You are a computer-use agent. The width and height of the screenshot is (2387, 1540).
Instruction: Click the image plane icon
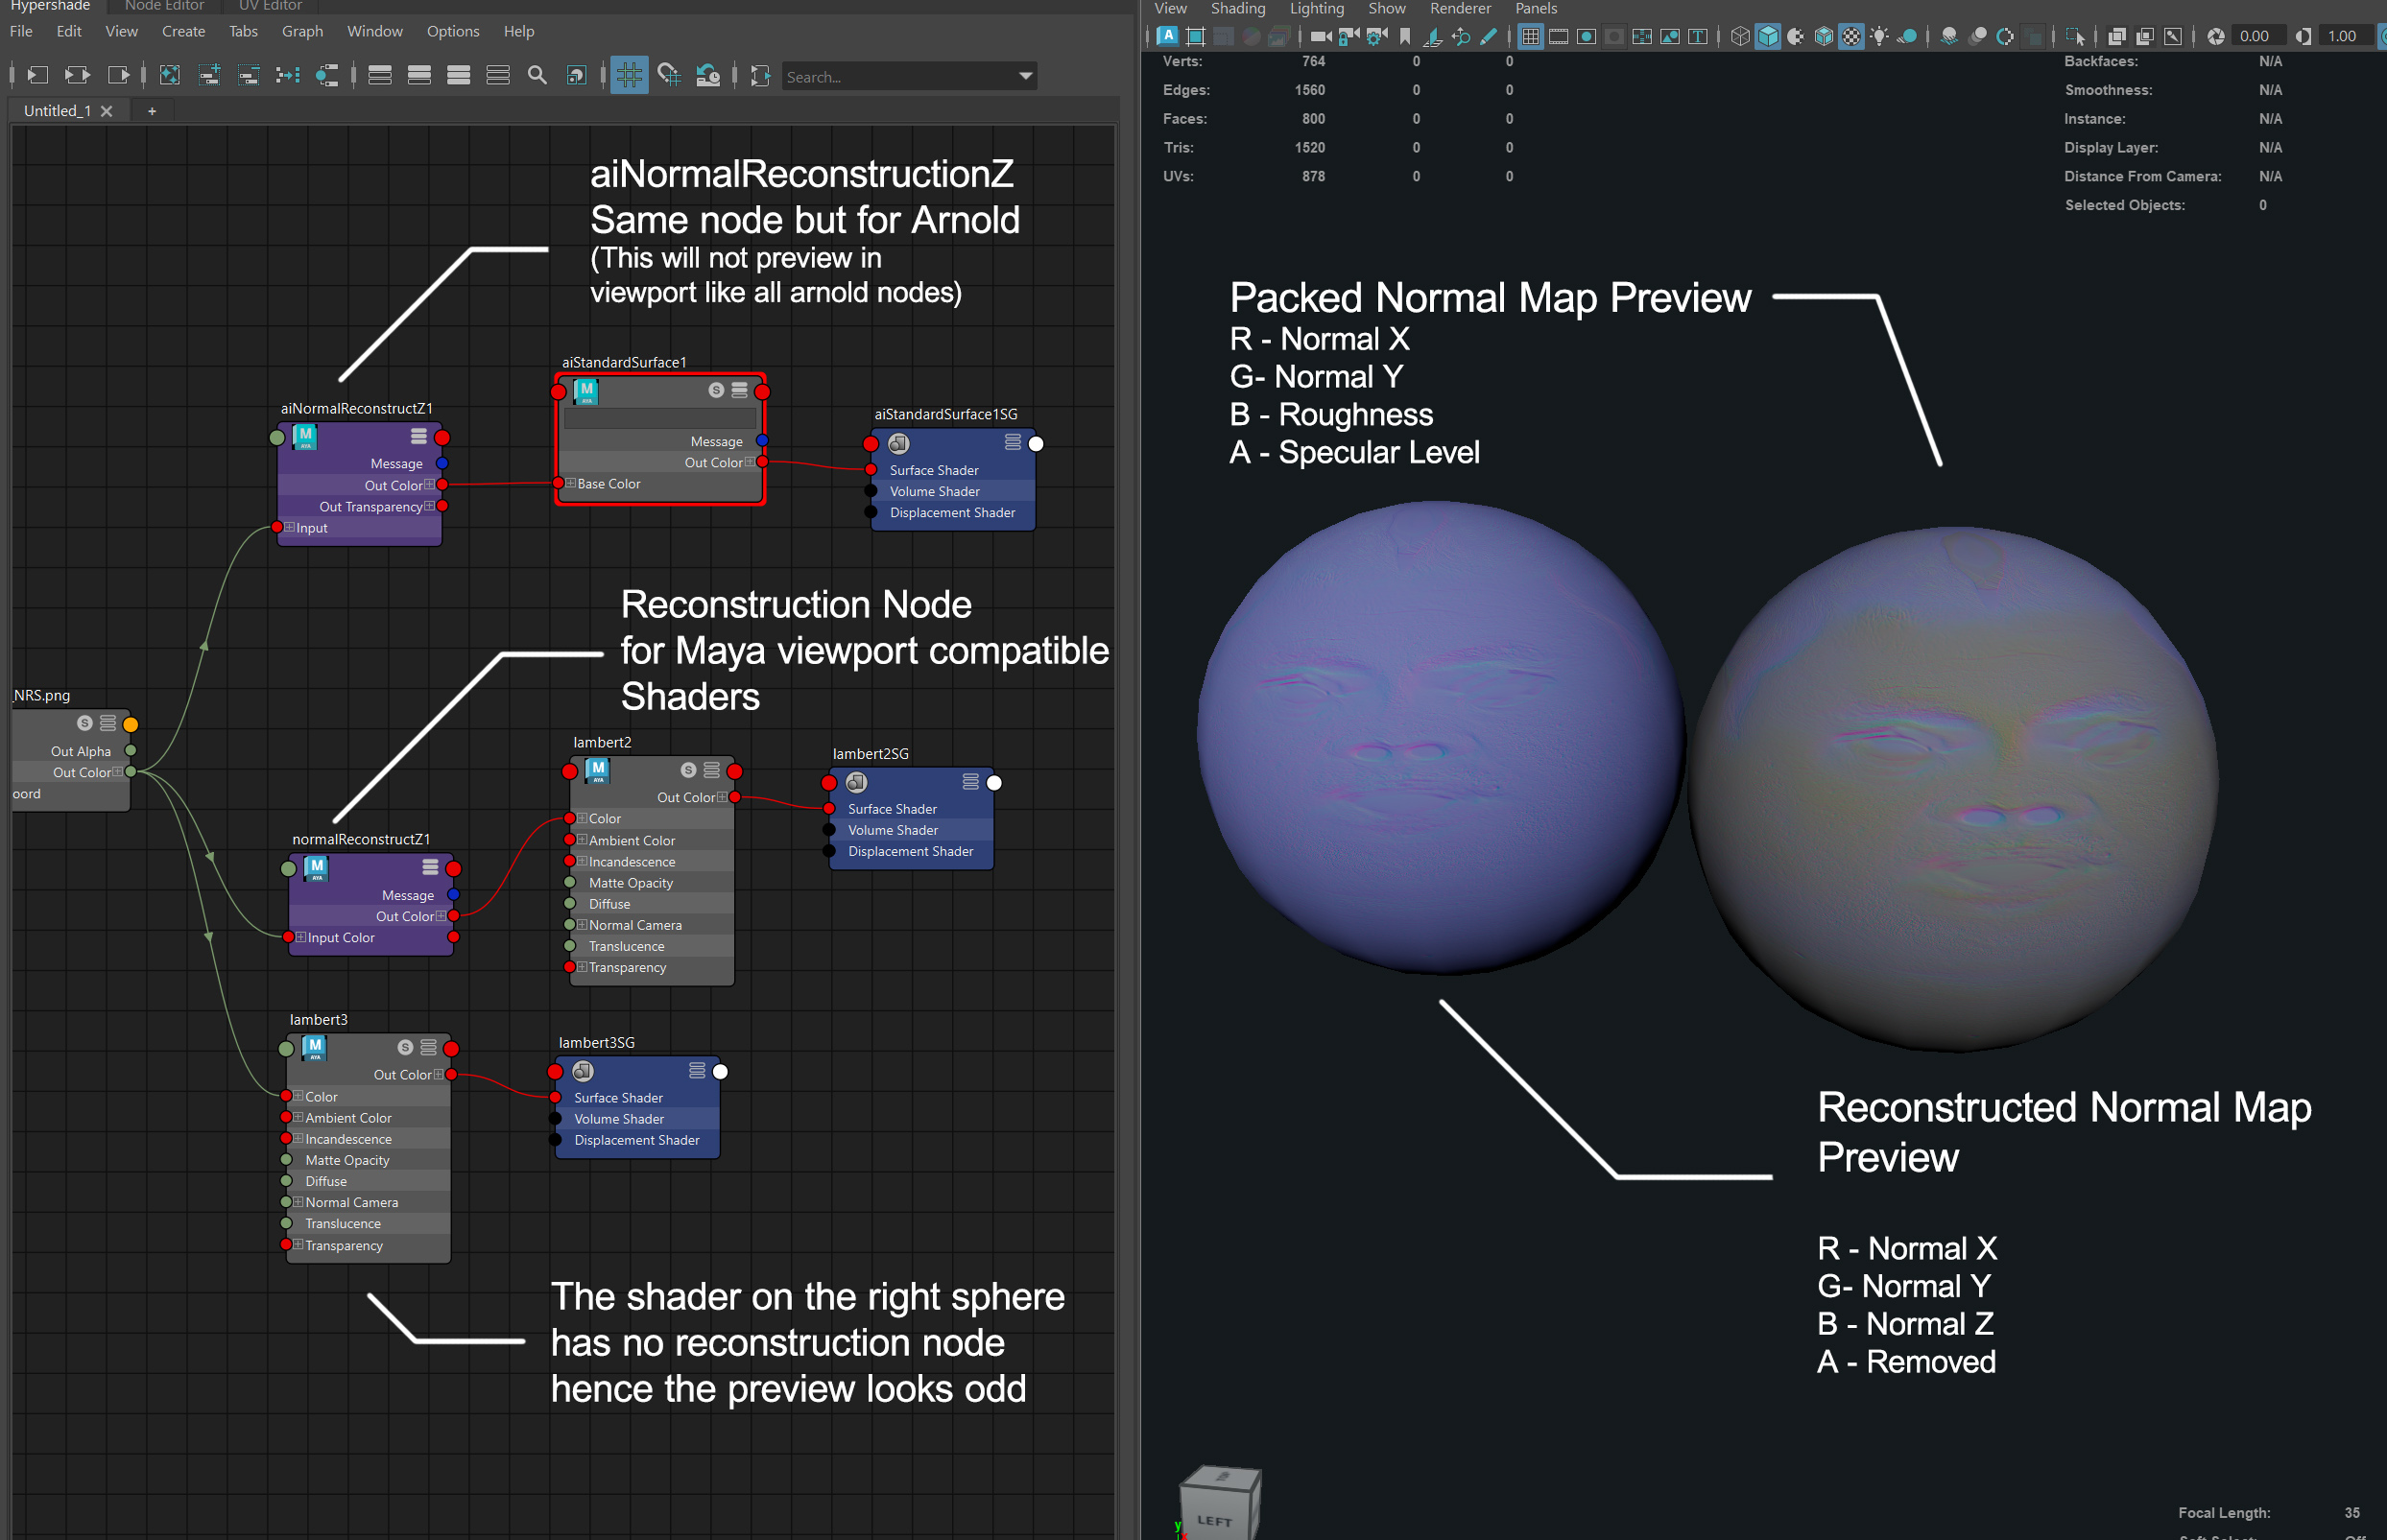1432,36
